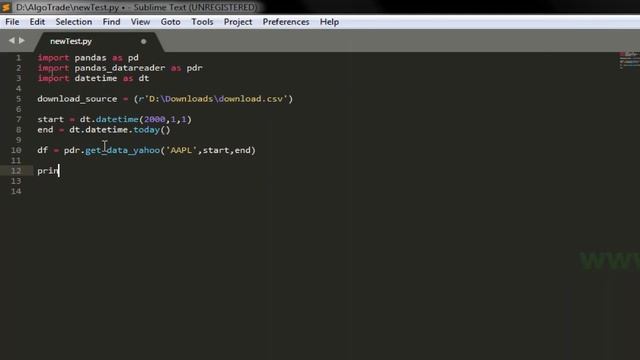Open the Find menu
Image resolution: width=640 pixels, height=360 pixels.
[111, 22]
